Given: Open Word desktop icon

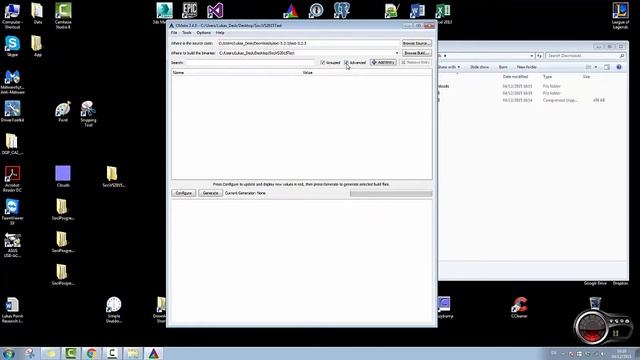Looking at the screenshot, I should [417, 11].
